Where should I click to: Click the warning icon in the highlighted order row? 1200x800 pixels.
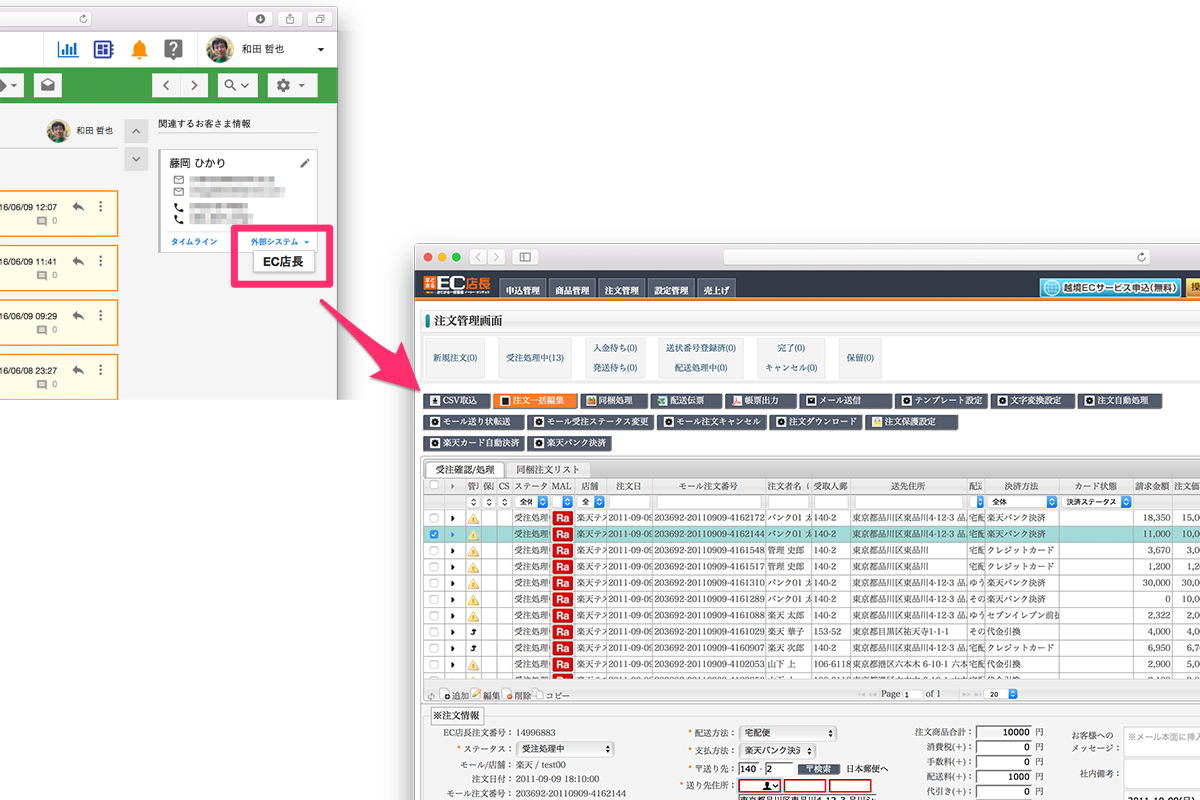coord(473,535)
